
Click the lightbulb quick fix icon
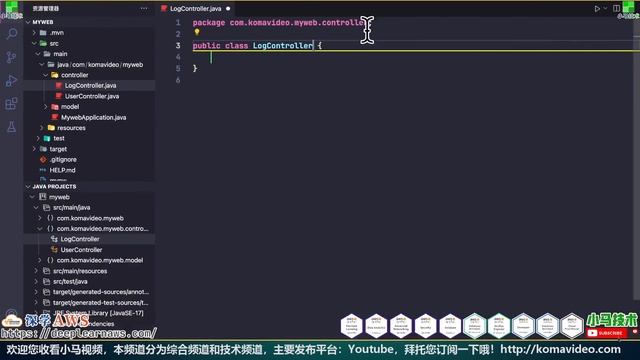pos(197,32)
